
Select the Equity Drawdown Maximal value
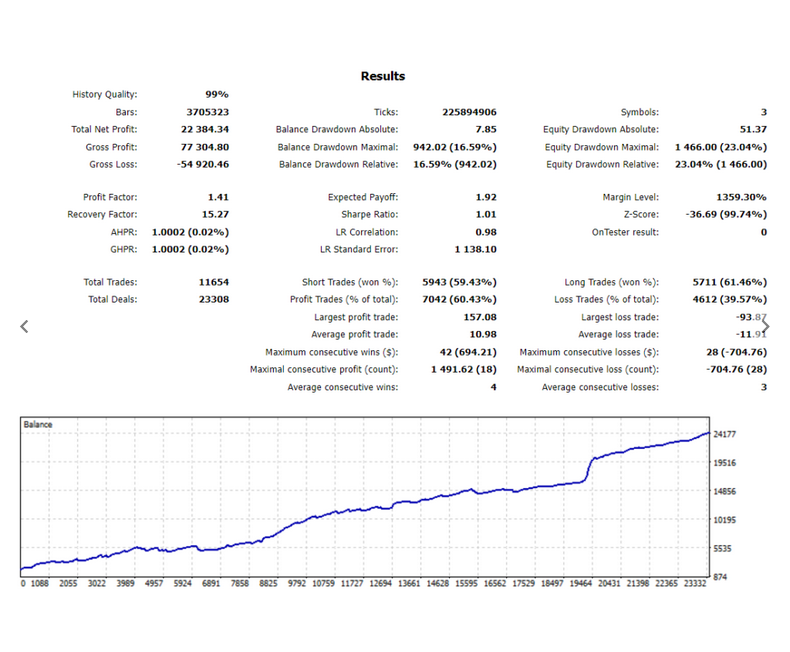point(720,147)
